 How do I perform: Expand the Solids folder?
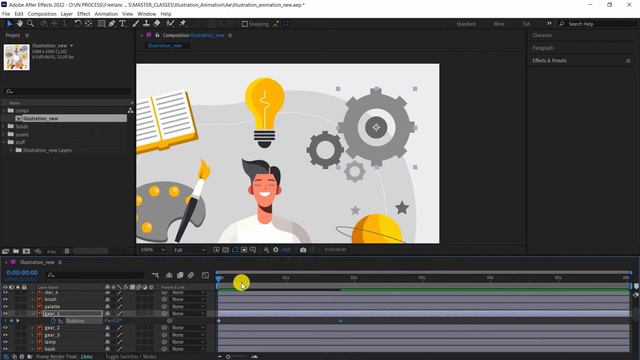[4, 127]
